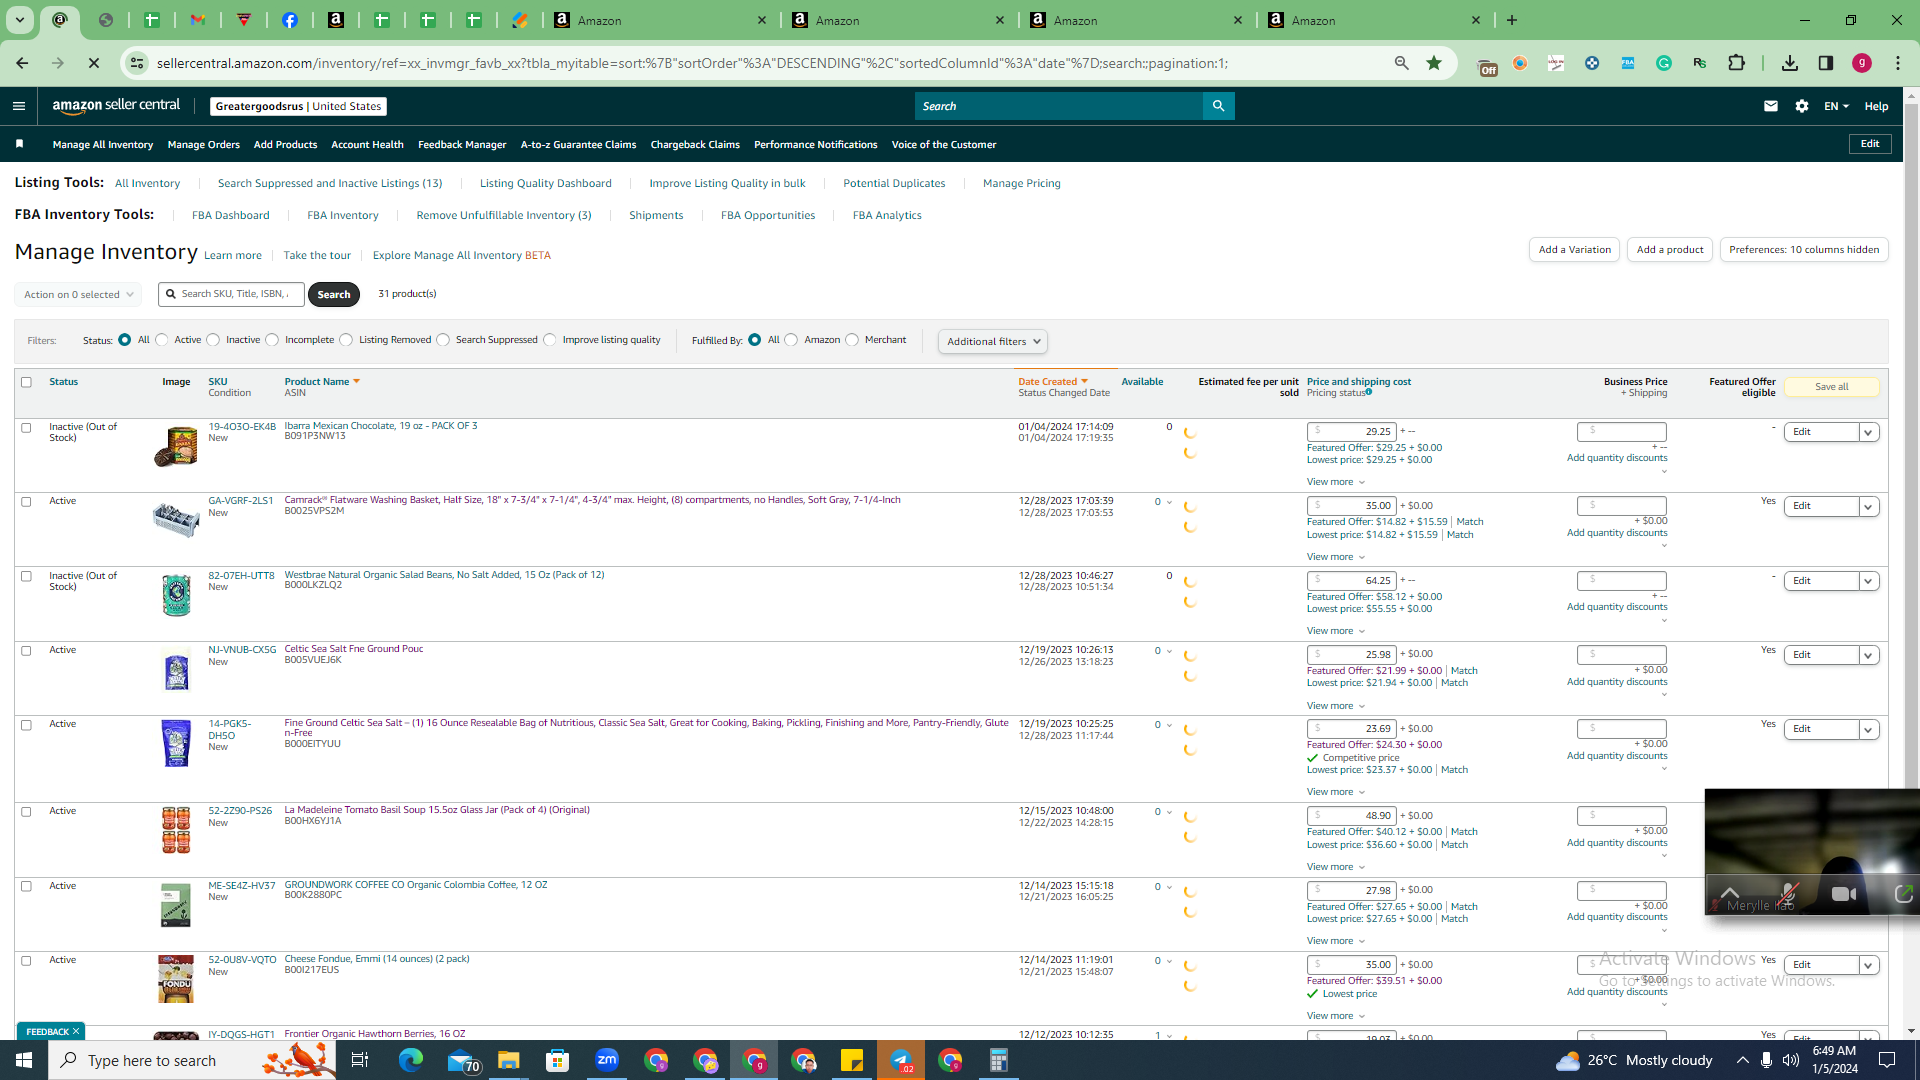The width and height of the screenshot is (1920, 1080).
Task: Sort by Product Name column
Action: tap(321, 382)
